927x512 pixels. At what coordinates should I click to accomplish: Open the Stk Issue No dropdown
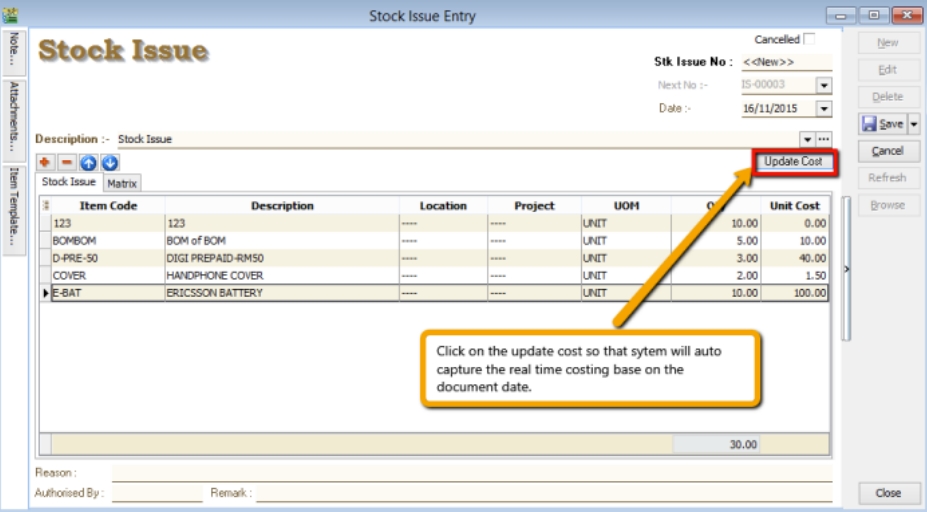(x=824, y=62)
